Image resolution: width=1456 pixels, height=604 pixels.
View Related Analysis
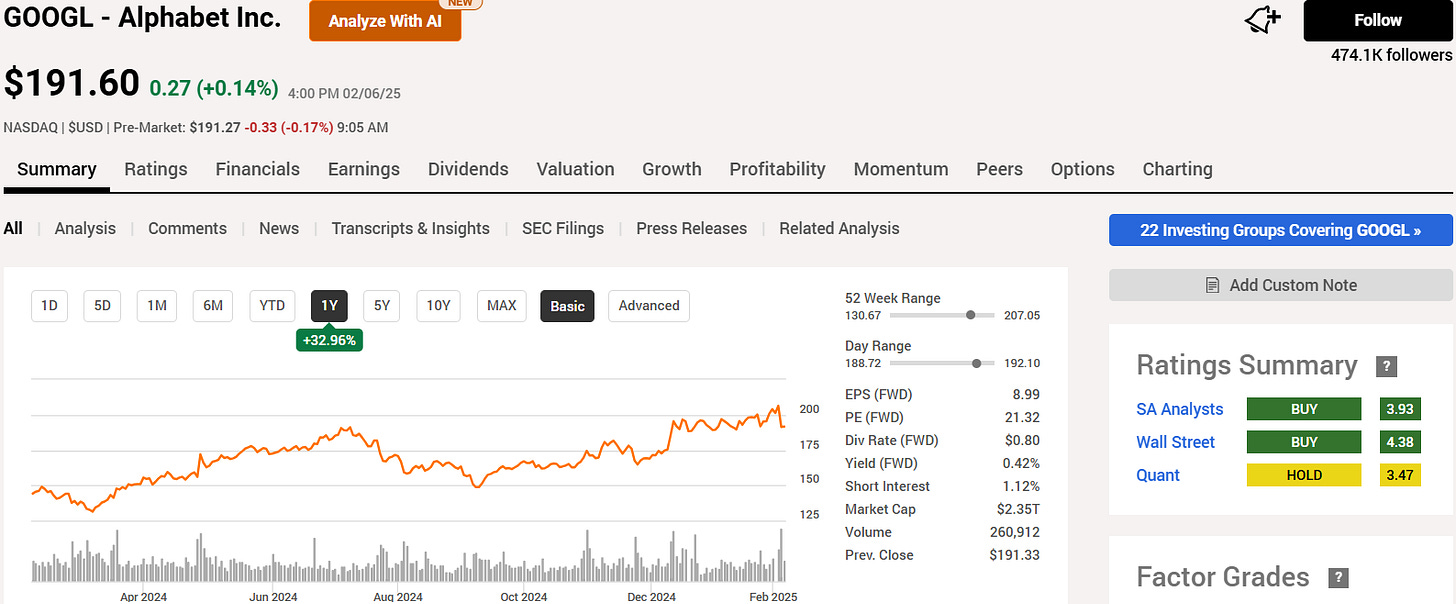pyautogui.click(x=839, y=228)
